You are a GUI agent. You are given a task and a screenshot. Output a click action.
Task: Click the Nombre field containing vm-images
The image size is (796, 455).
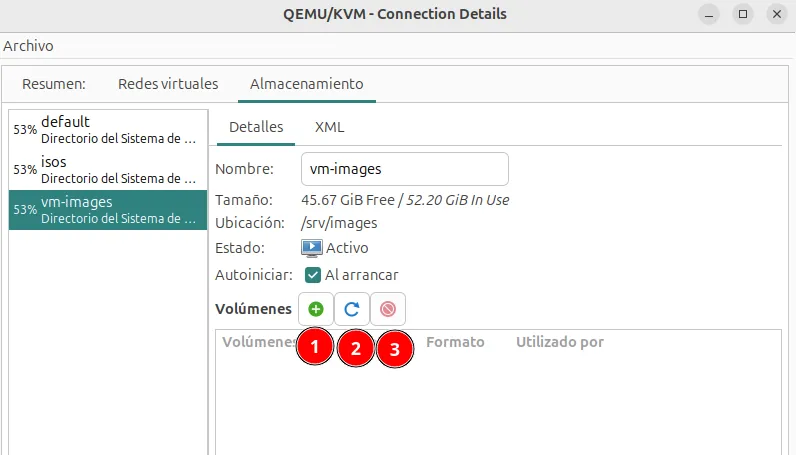coord(404,169)
